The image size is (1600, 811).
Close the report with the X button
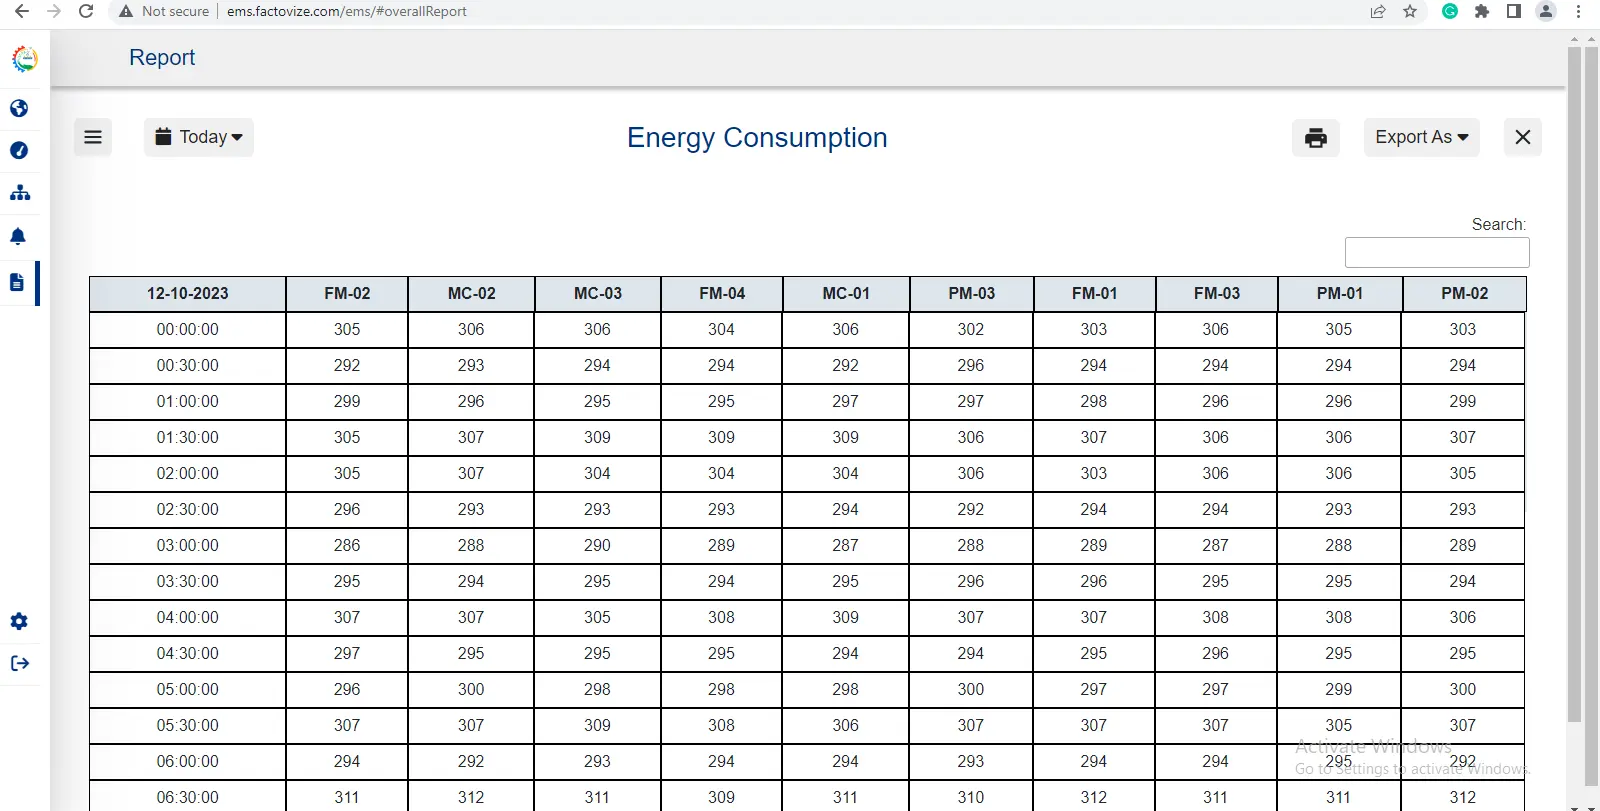[1523, 137]
